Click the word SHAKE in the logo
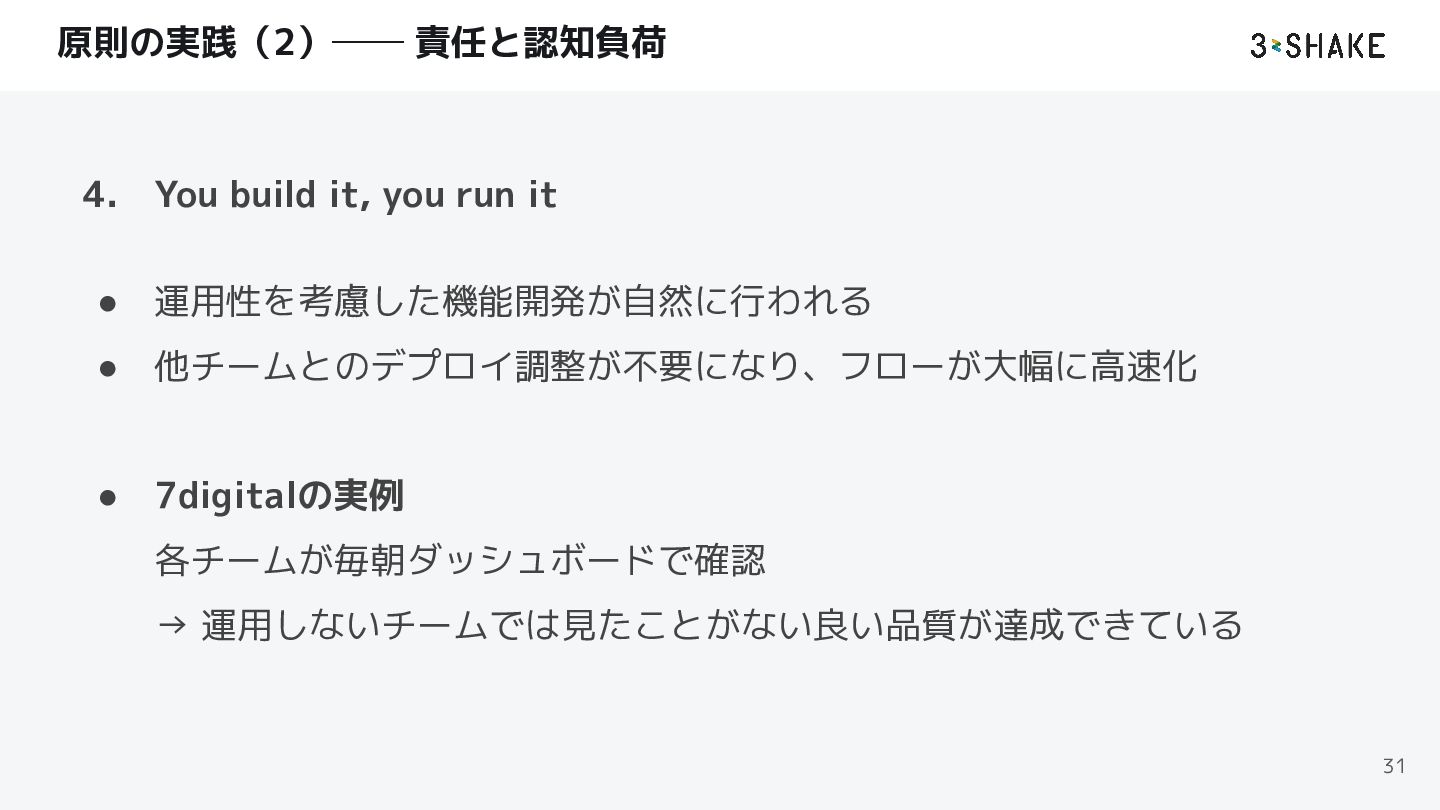The width and height of the screenshot is (1440, 810). pos(1336,45)
